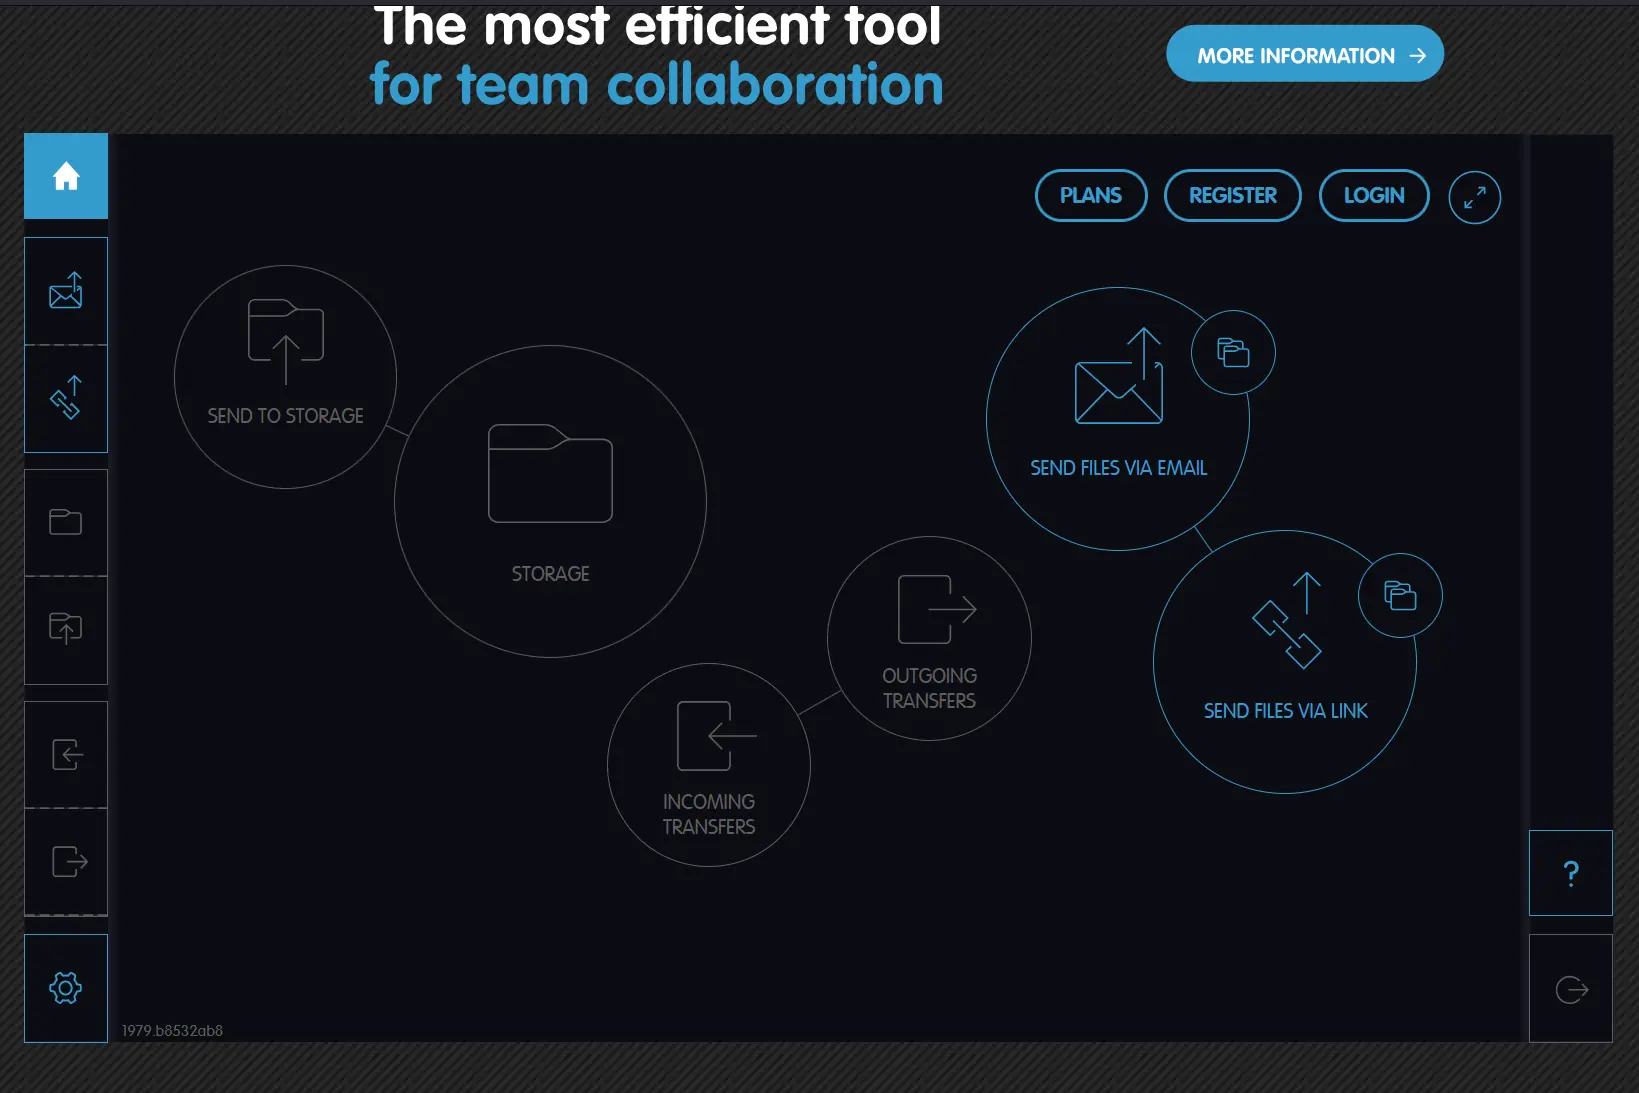Click the logout arrow icon bottom right
Viewport: 1639px width, 1093px height.
click(1570, 989)
